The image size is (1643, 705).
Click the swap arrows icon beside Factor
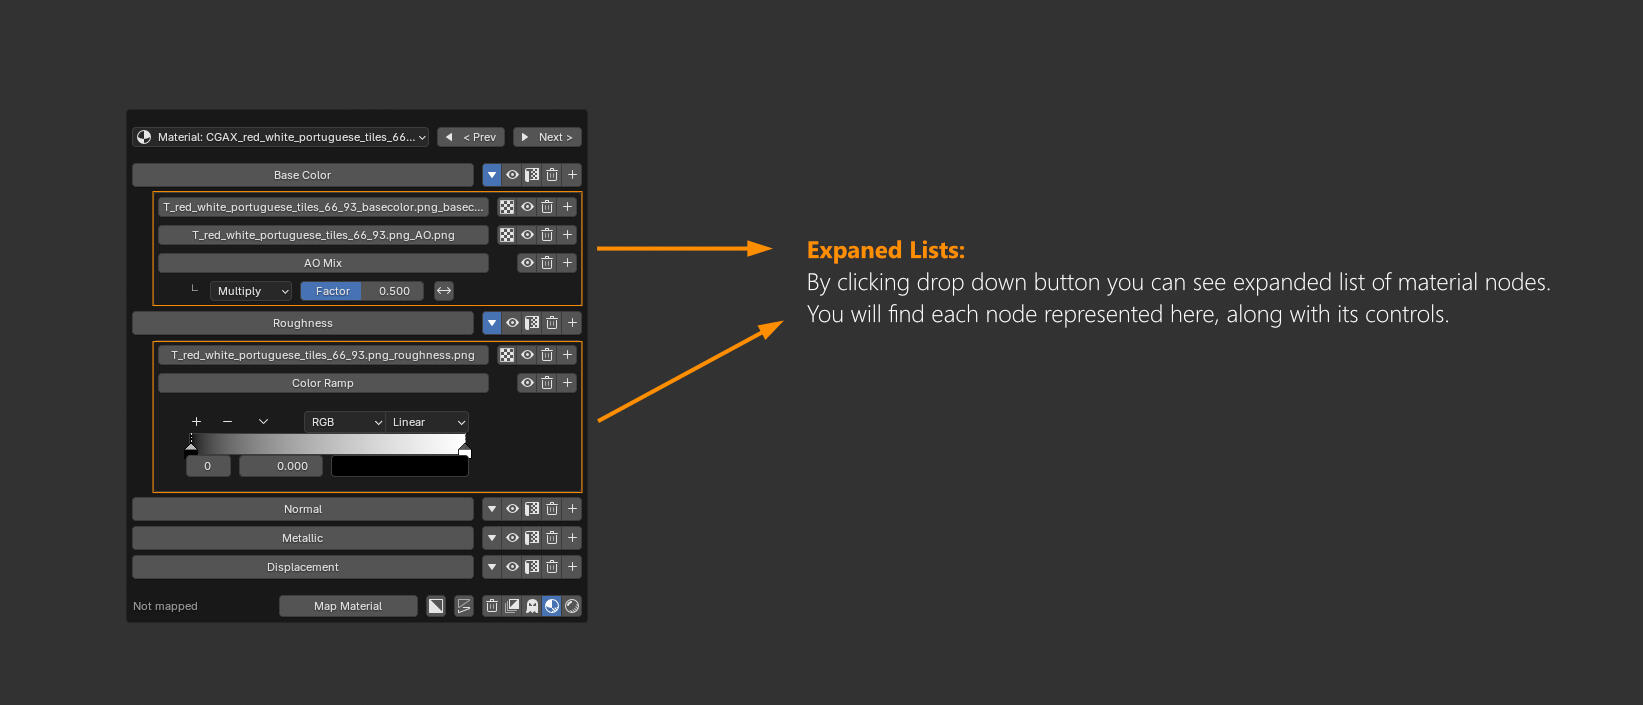(444, 291)
